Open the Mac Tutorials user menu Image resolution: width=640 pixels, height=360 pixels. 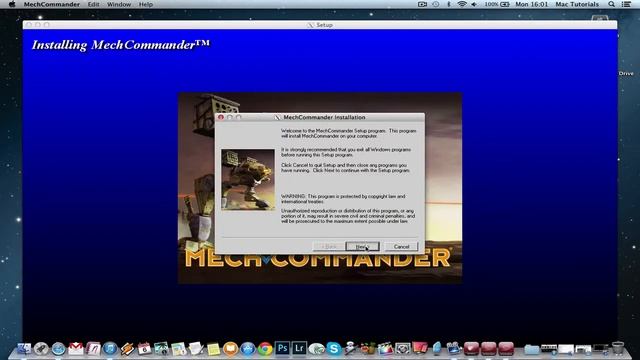tap(577, 4)
